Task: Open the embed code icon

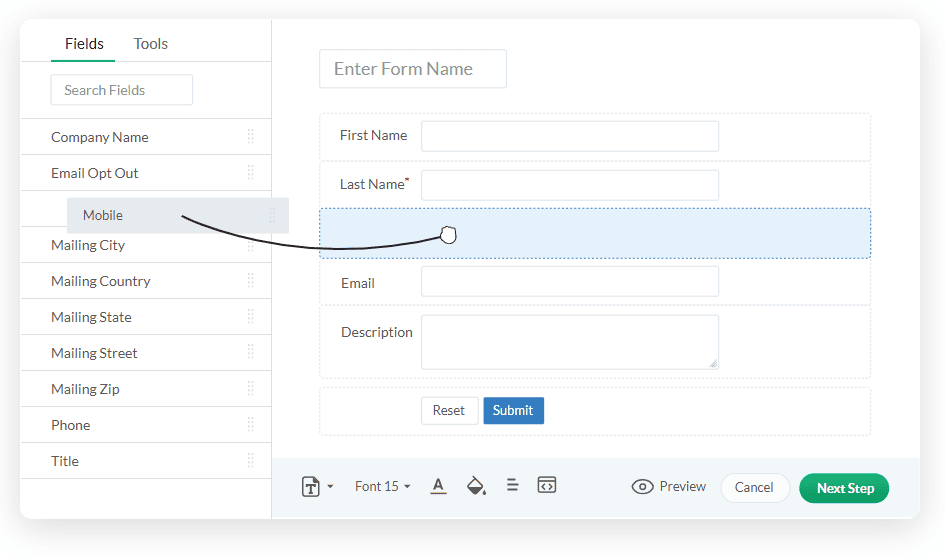Action: click(546, 485)
